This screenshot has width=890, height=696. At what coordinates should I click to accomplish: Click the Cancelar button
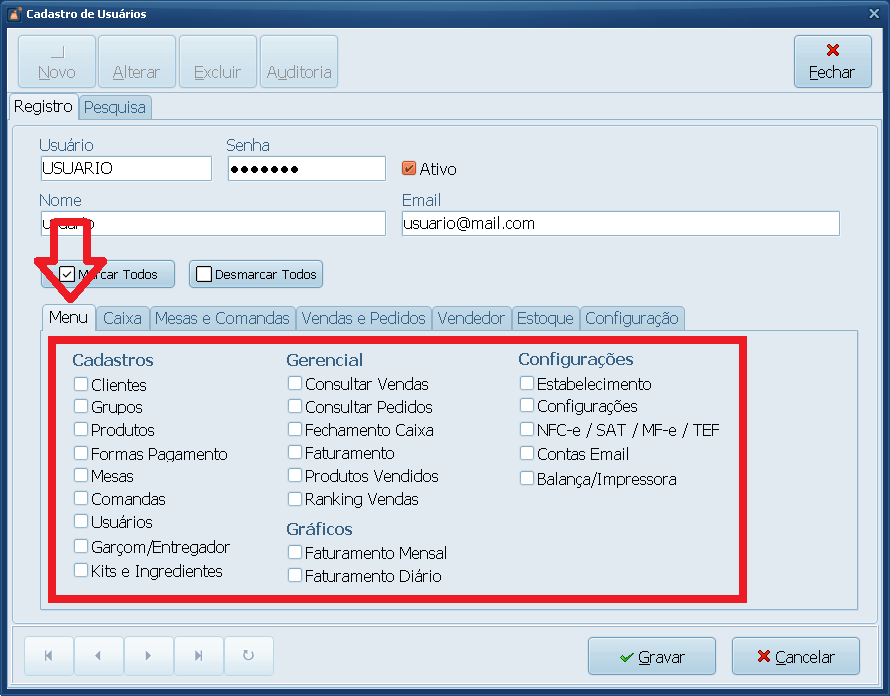(x=795, y=657)
